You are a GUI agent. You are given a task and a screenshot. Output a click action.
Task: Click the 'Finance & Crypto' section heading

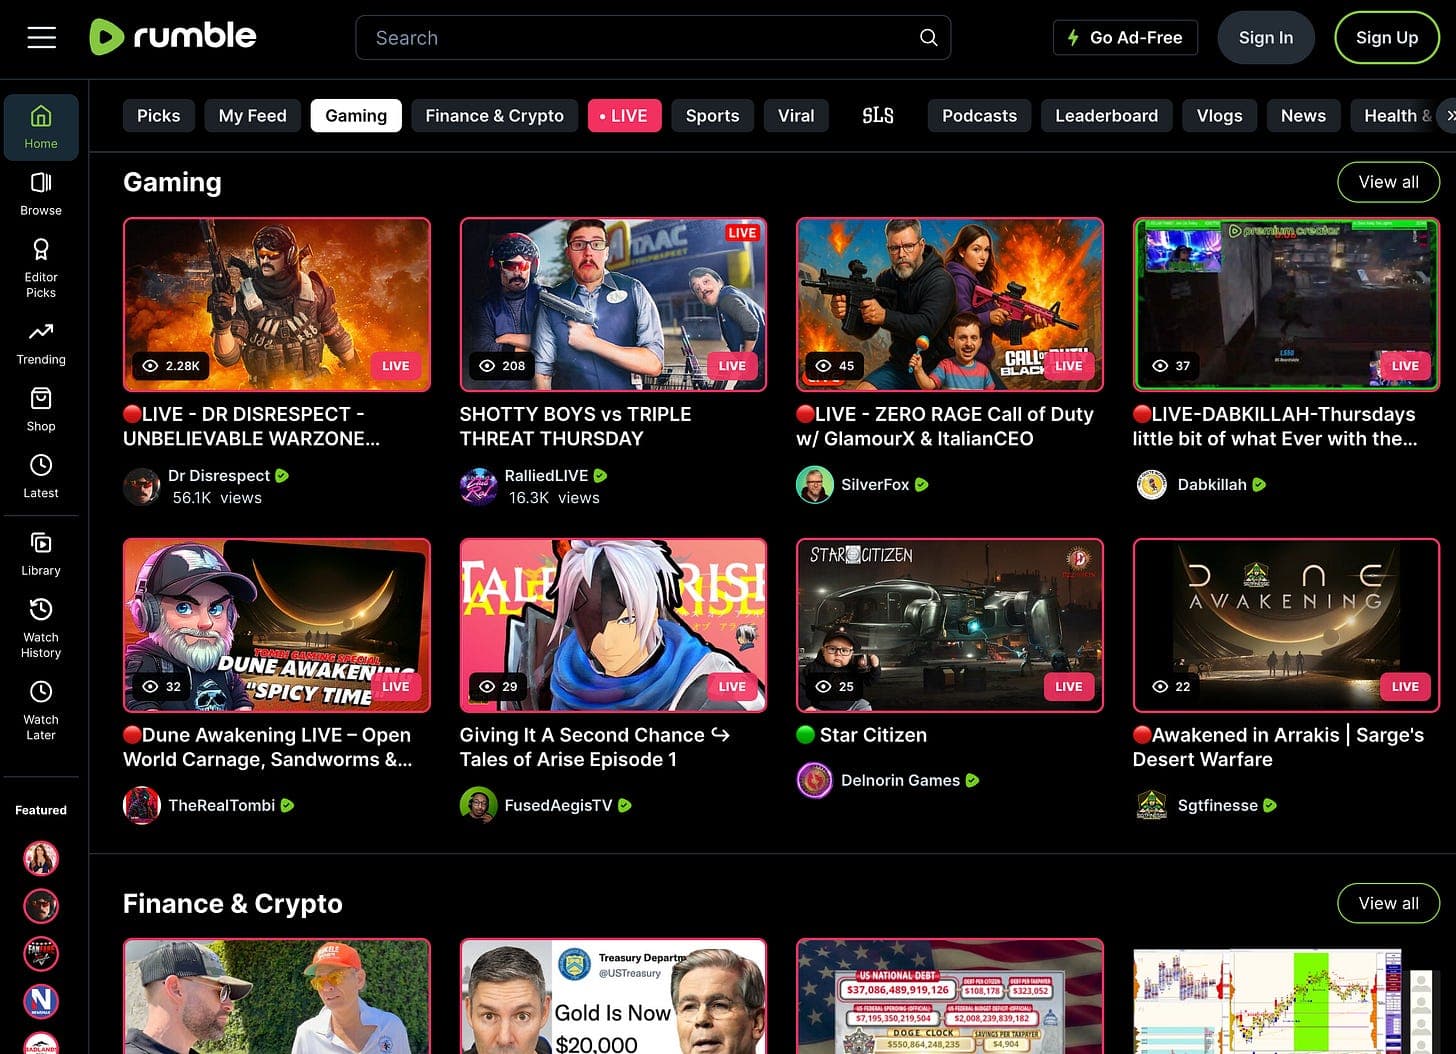click(233, 903)
